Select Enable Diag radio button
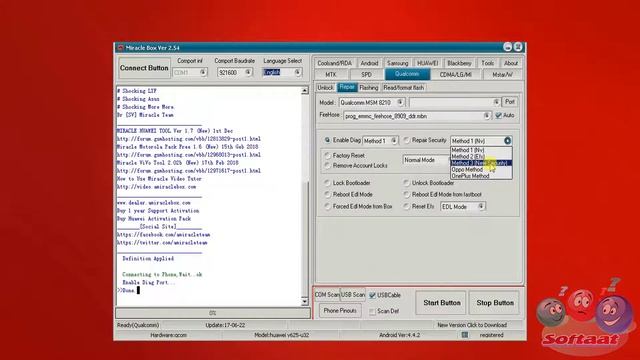Screen dimensions: 640x360 coord(327,140)
